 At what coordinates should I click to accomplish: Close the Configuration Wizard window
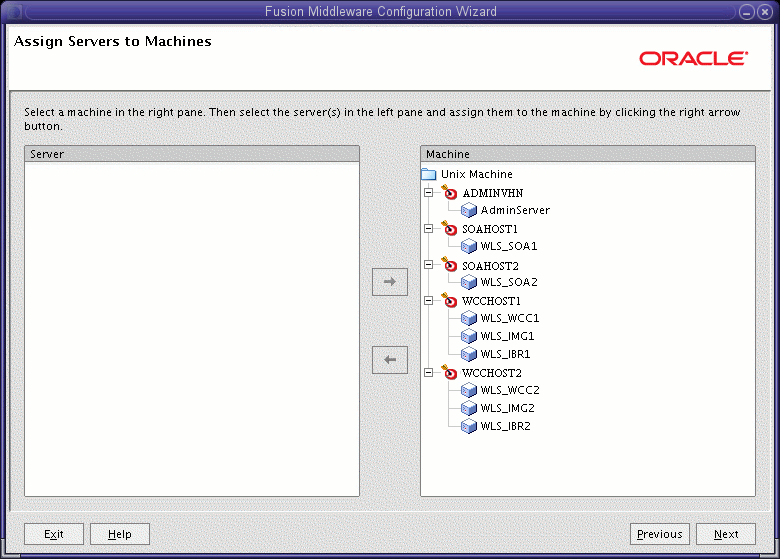(765, 12)
